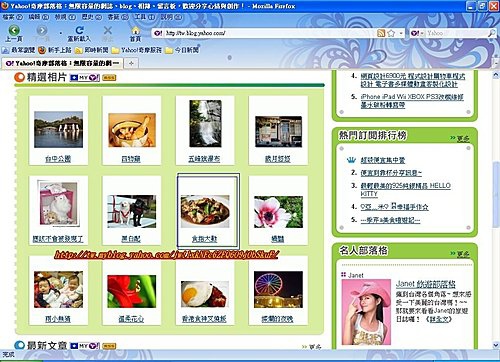Click the crown icon in 熱門訂閱排行榜
The image size is (500, 362).
point(351,160)
